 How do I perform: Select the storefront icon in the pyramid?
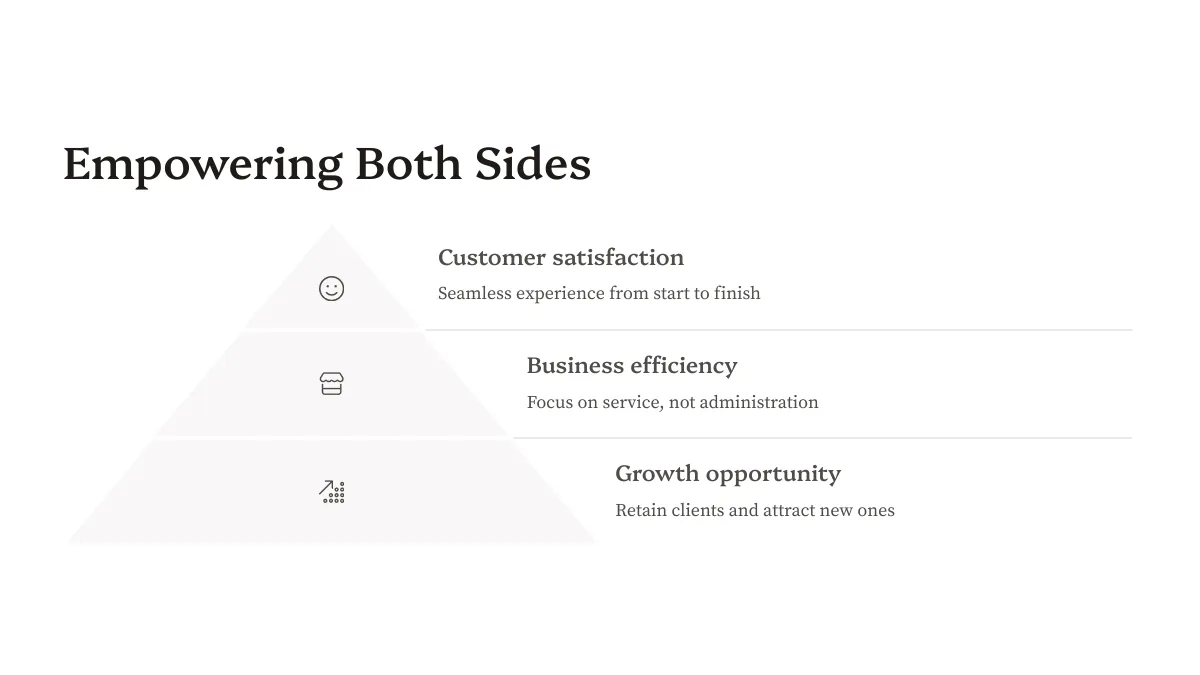(331, 383)
